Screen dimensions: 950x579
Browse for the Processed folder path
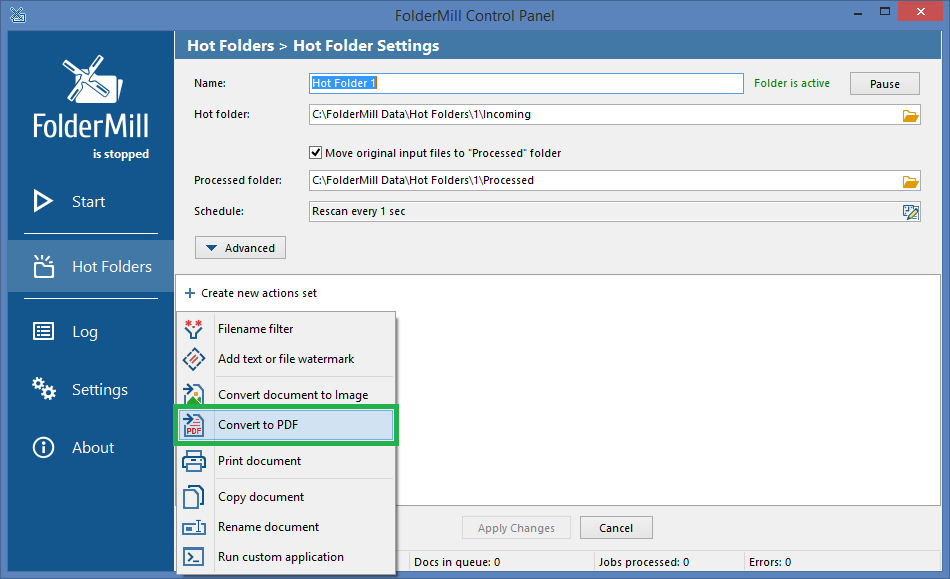tap(910, 181)
